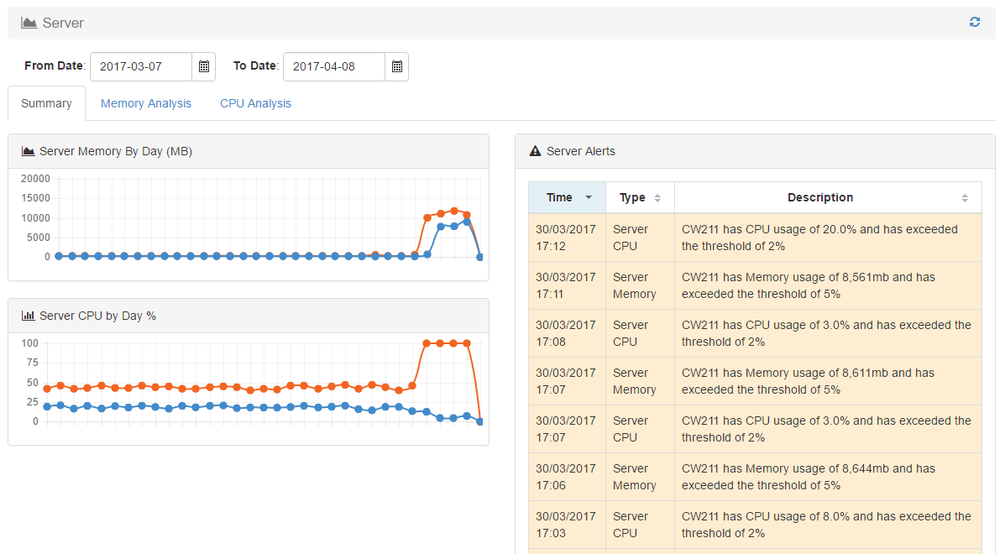Select the 17:12 CPU usage 20.0% alert row
This screenshot has width=1000, height=554.
click(x=755, y=237)
